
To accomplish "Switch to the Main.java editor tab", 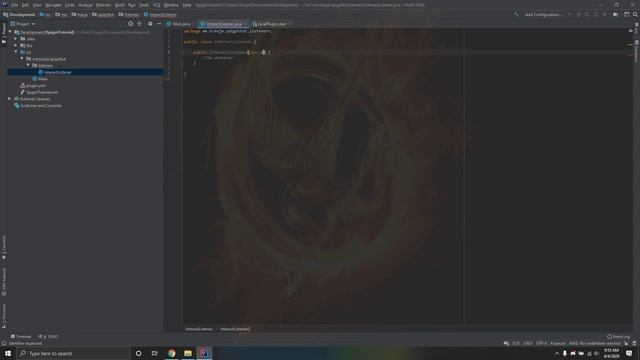I will [x=181, y=24].
